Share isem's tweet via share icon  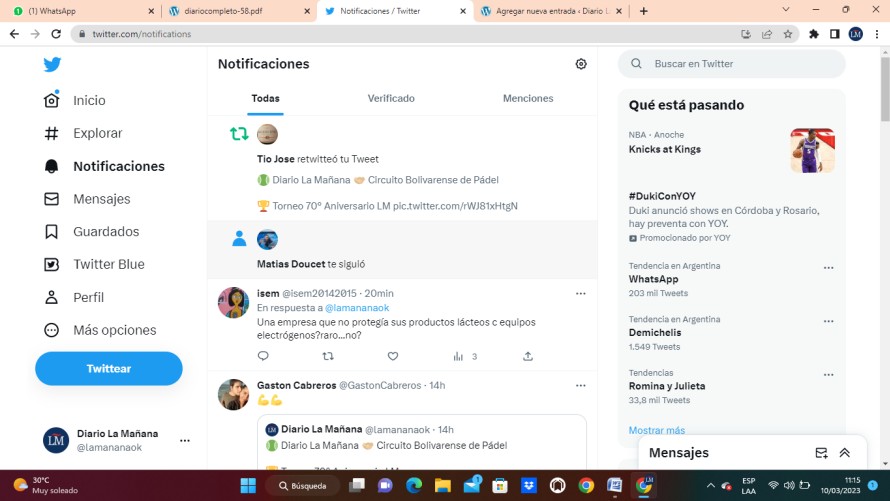click(x=528, y=356)
